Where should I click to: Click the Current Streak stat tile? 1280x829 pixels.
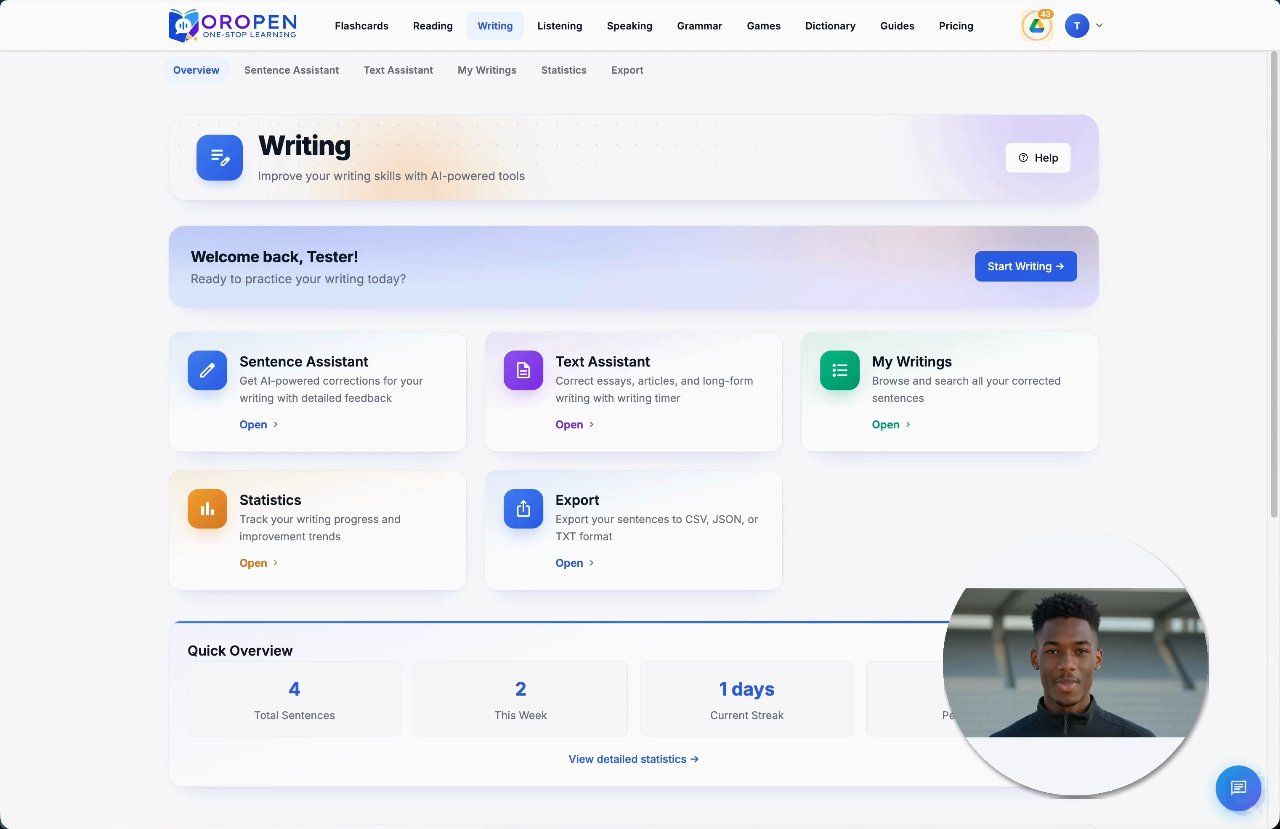(x=747, y=699)
